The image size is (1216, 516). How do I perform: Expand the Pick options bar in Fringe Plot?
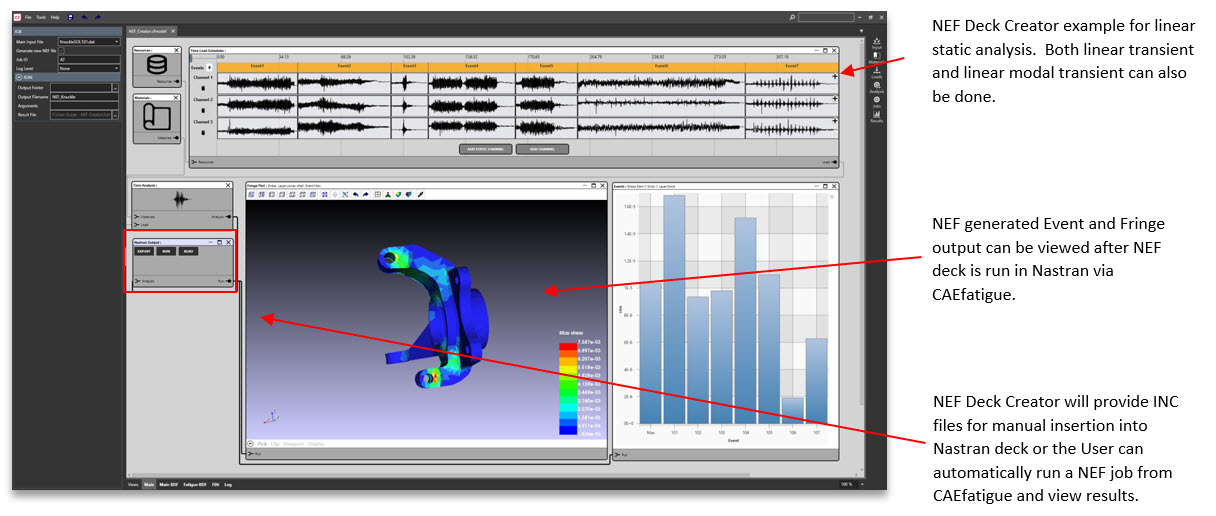click(x=250, y=443)
